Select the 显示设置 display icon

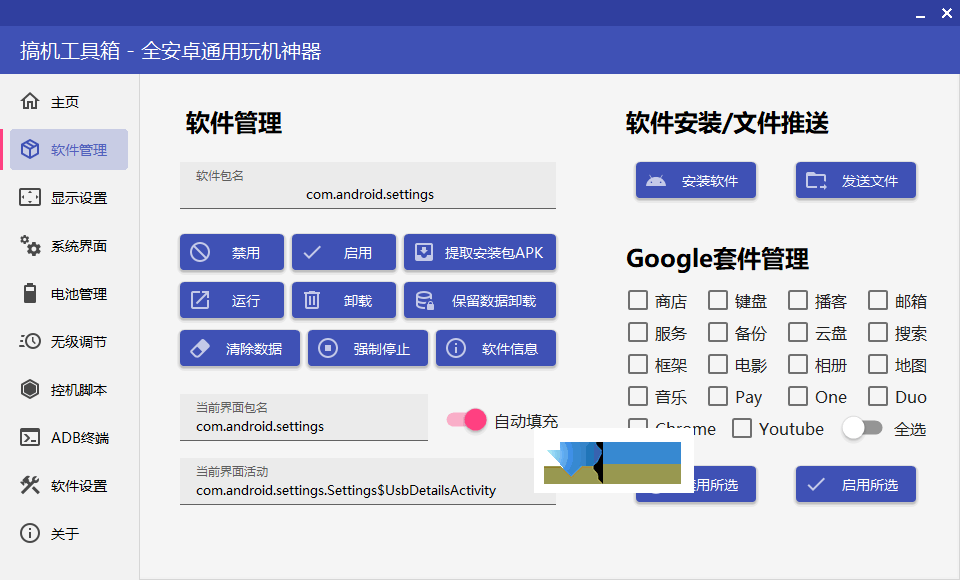(29, 197)
